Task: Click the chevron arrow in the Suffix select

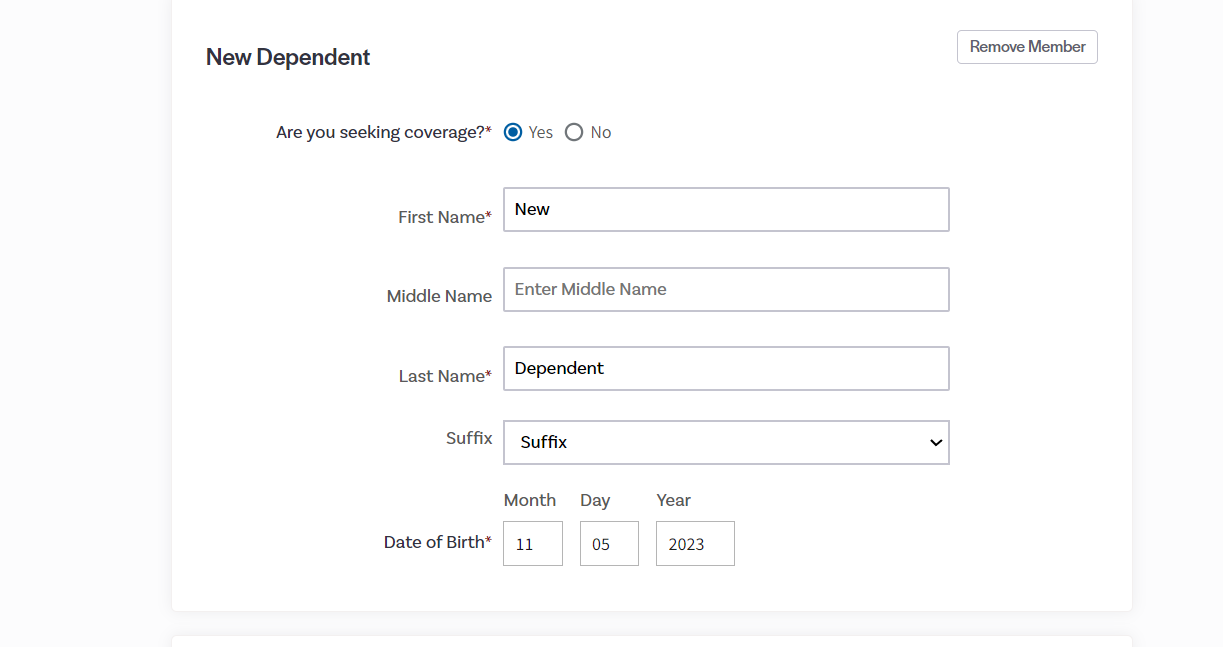Action: tap(936, 442)
